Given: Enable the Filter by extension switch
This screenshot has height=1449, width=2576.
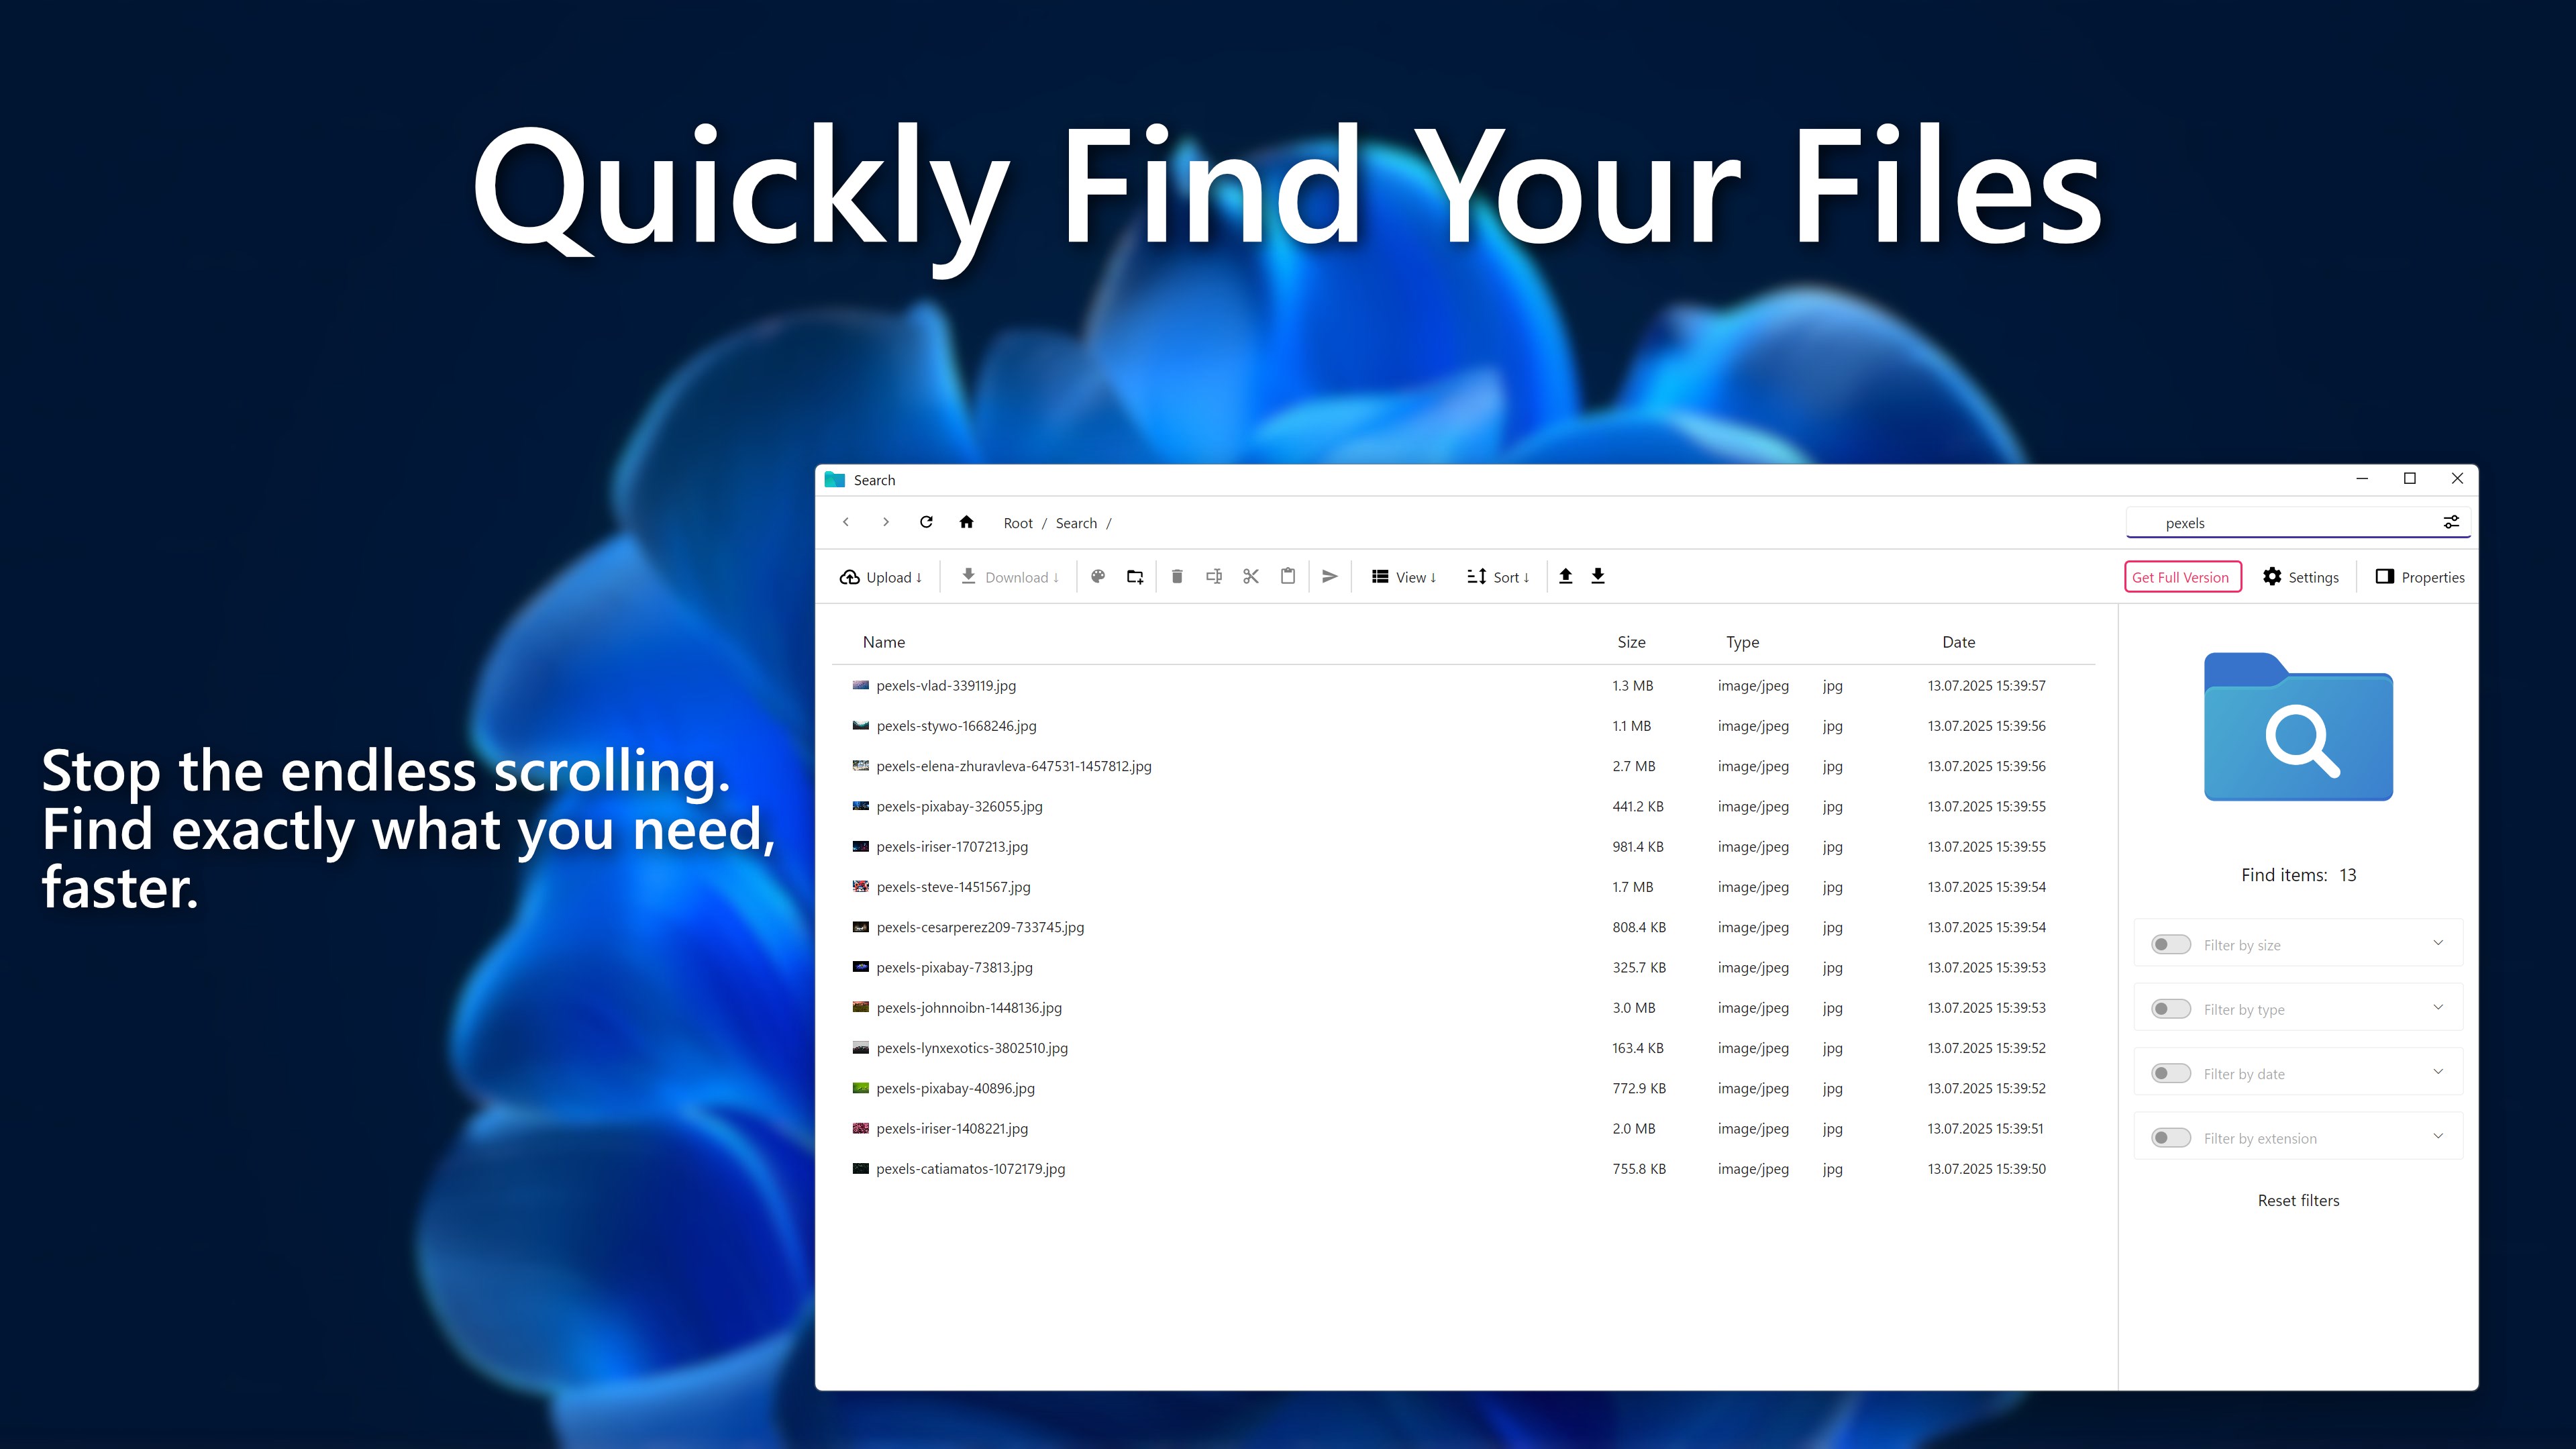Looking at the screenshot, I should tap(2170, 1138).
